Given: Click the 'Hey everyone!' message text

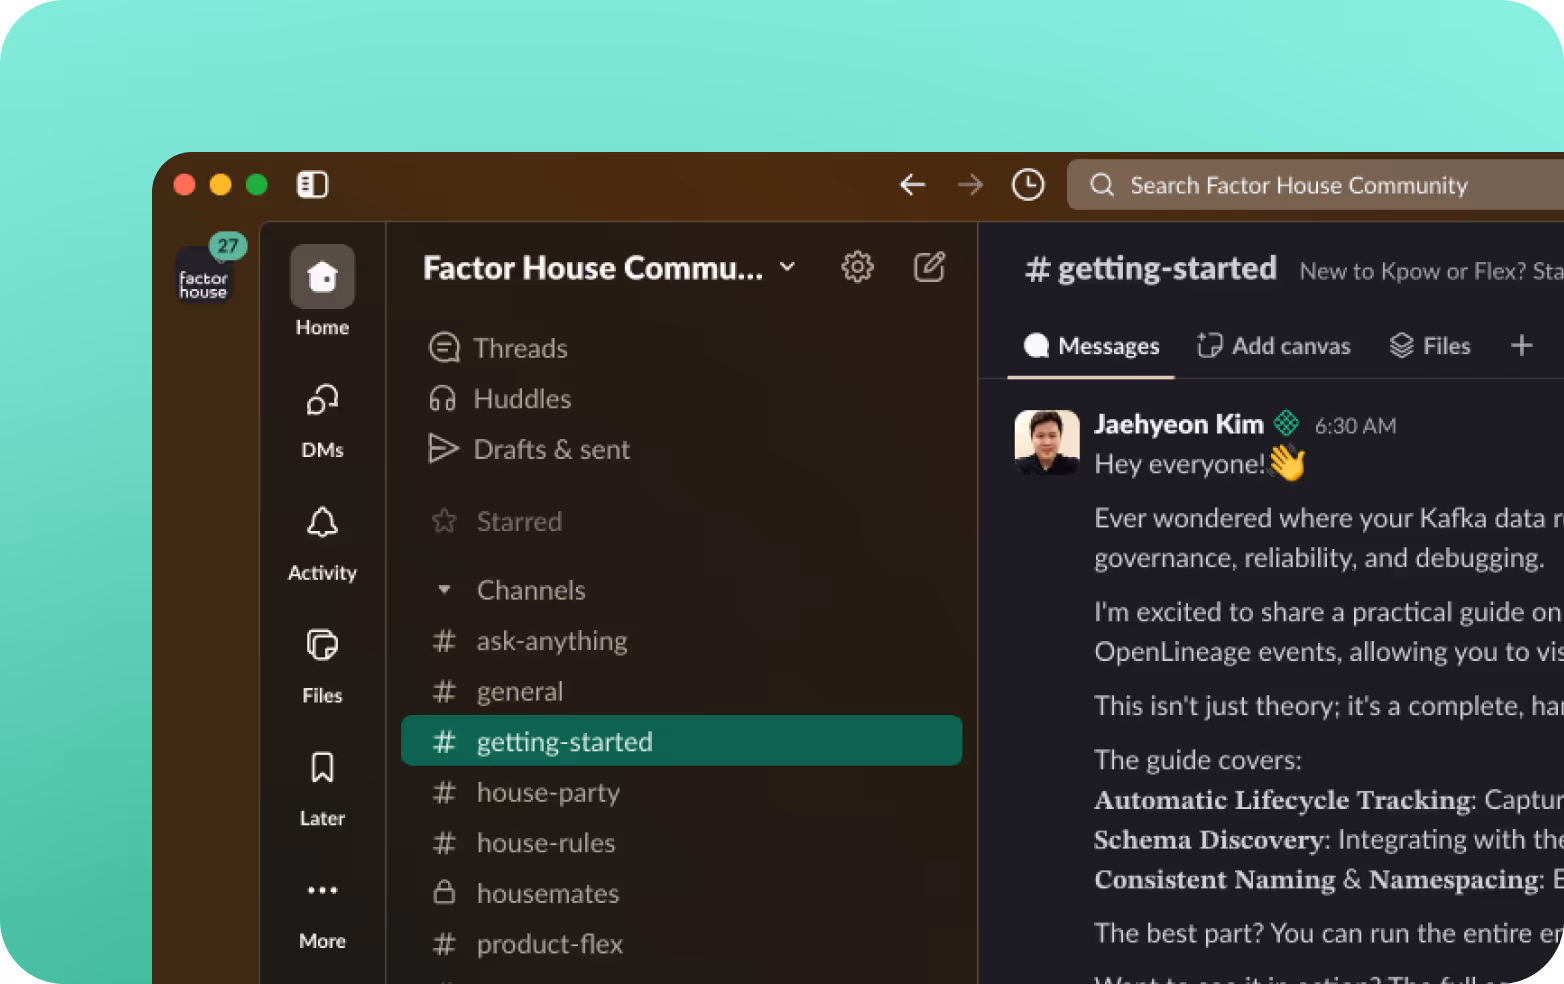Looking at the screenshot, I should click(x=1179, y=464).
